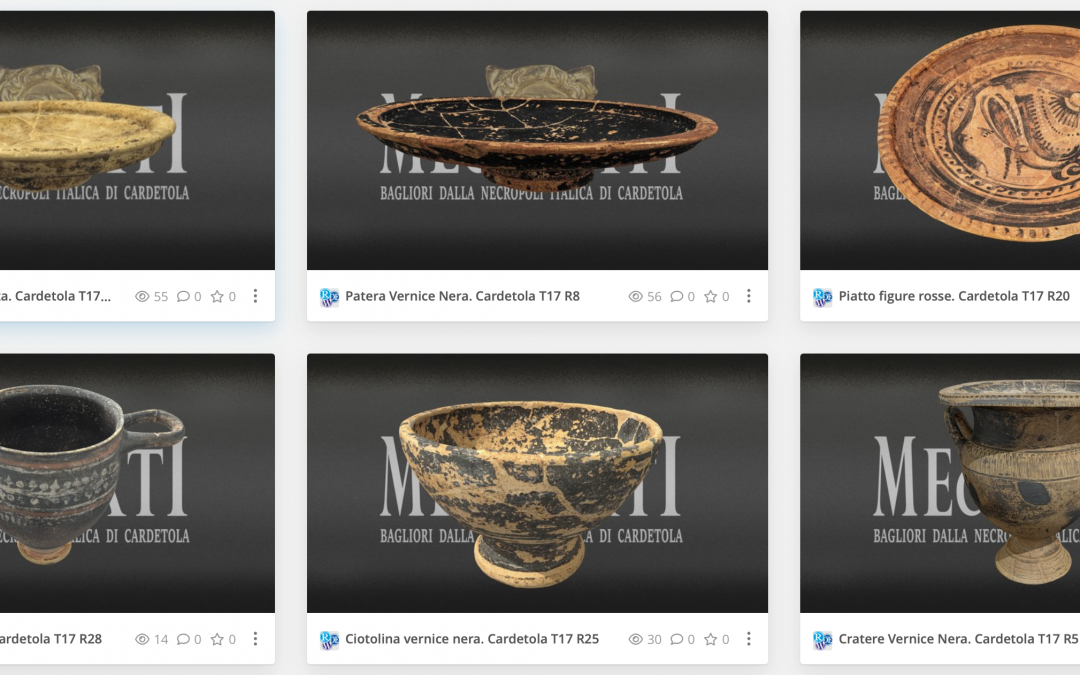The height and width of the screenshot is (675, 1080).
Task: Click the views eye icon on Patera card
Action: tap(636, 296)
